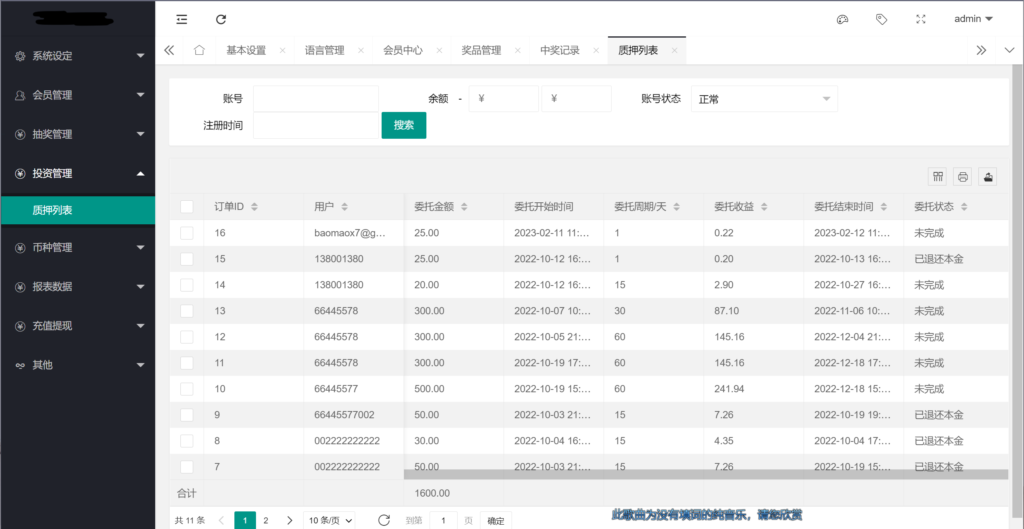Switch to the 中奖记录 tab
The image size is (1024, 529).
(559, 50)
